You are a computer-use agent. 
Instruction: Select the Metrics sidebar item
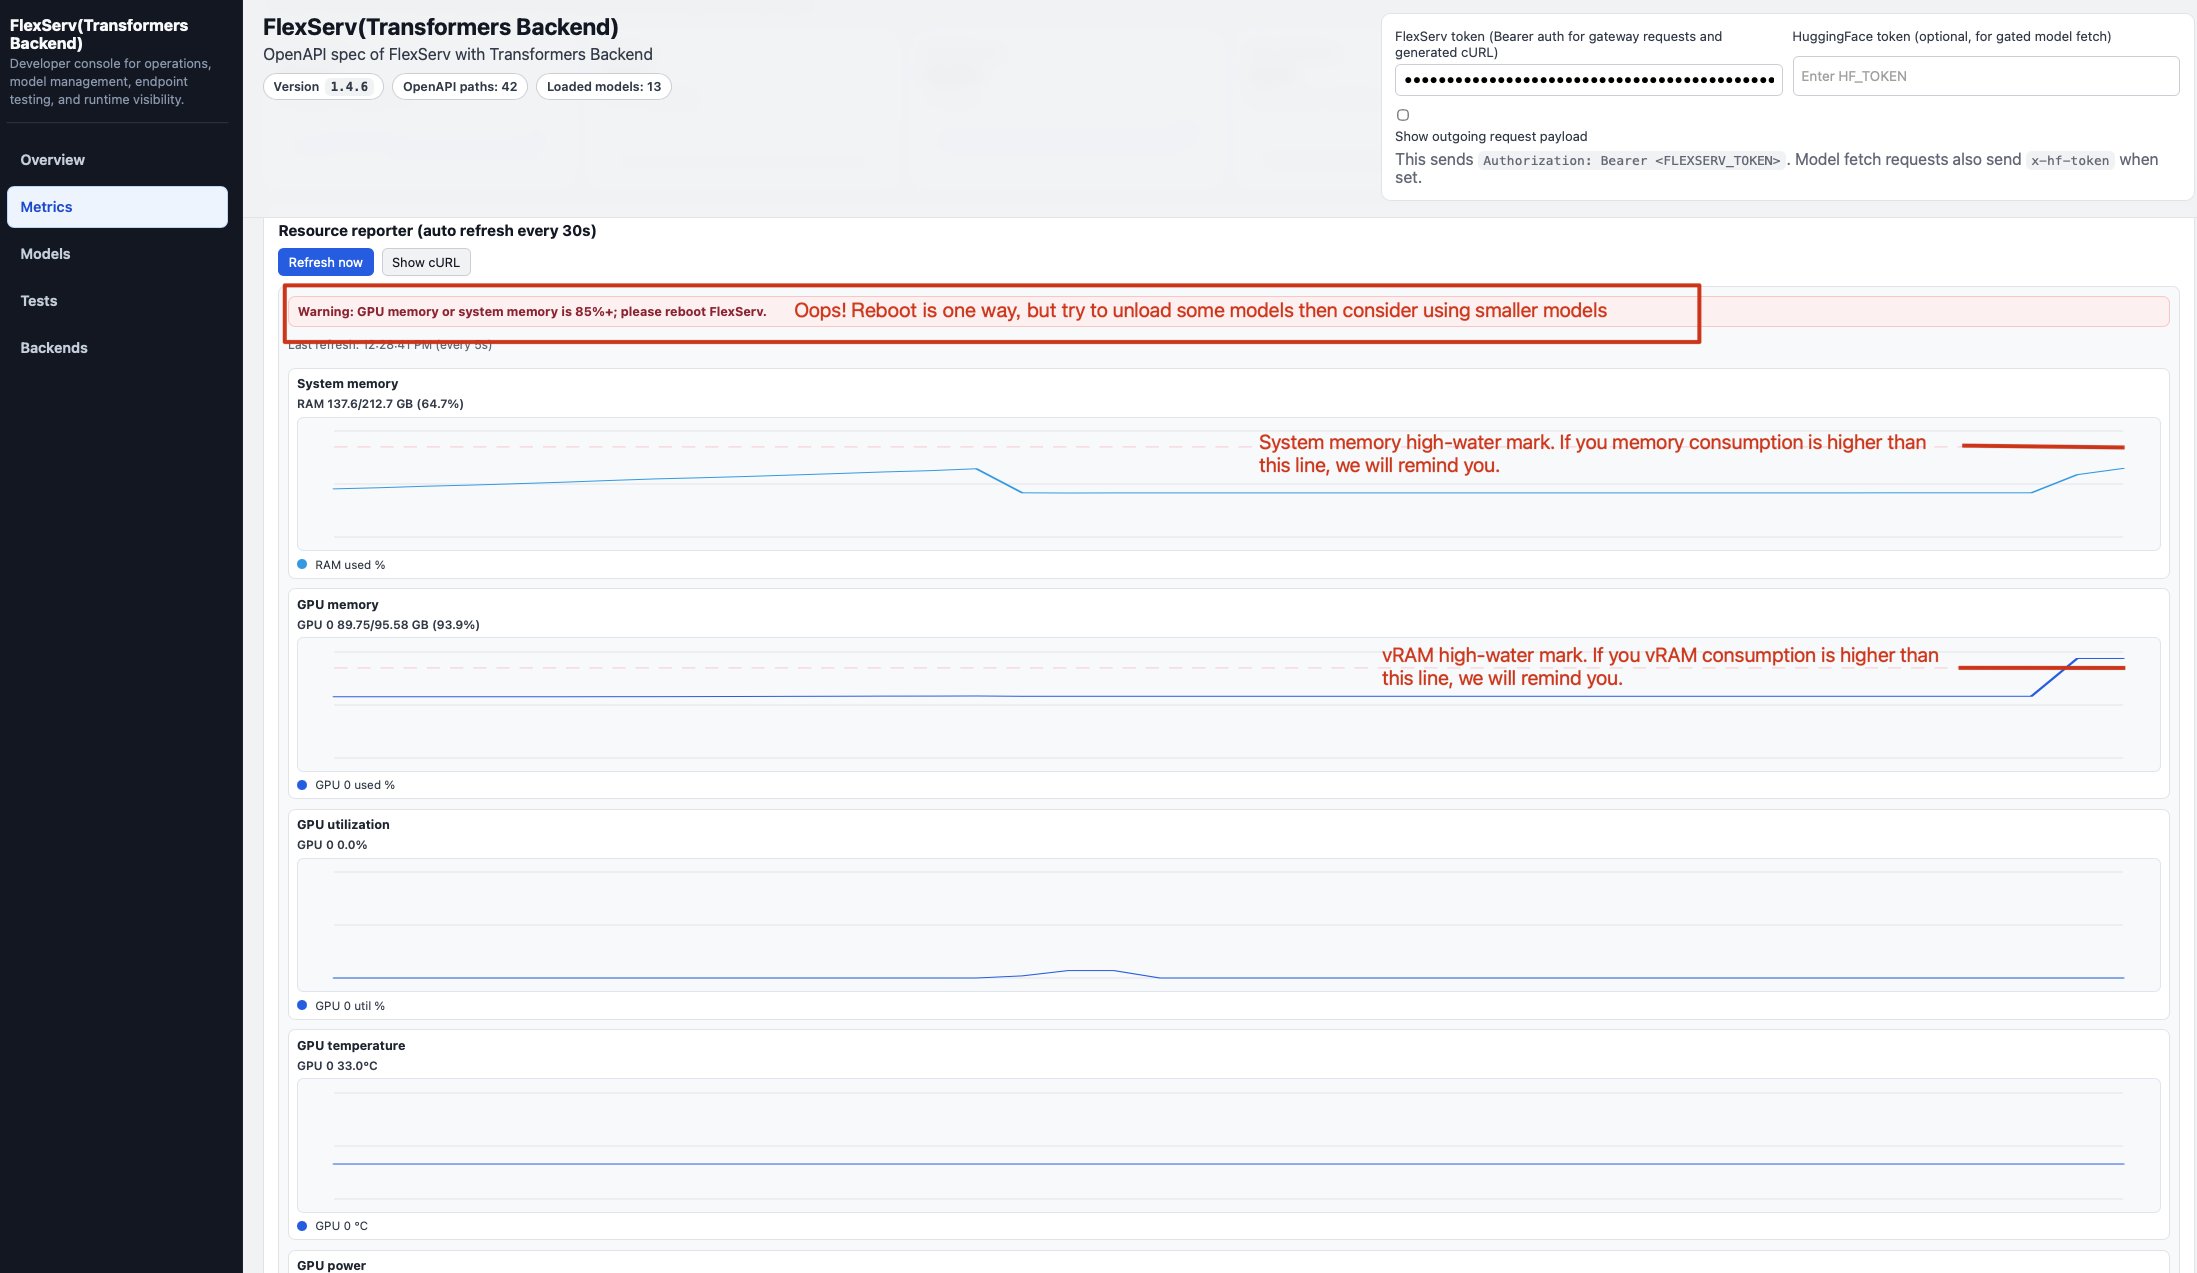[x=117, y=207]
